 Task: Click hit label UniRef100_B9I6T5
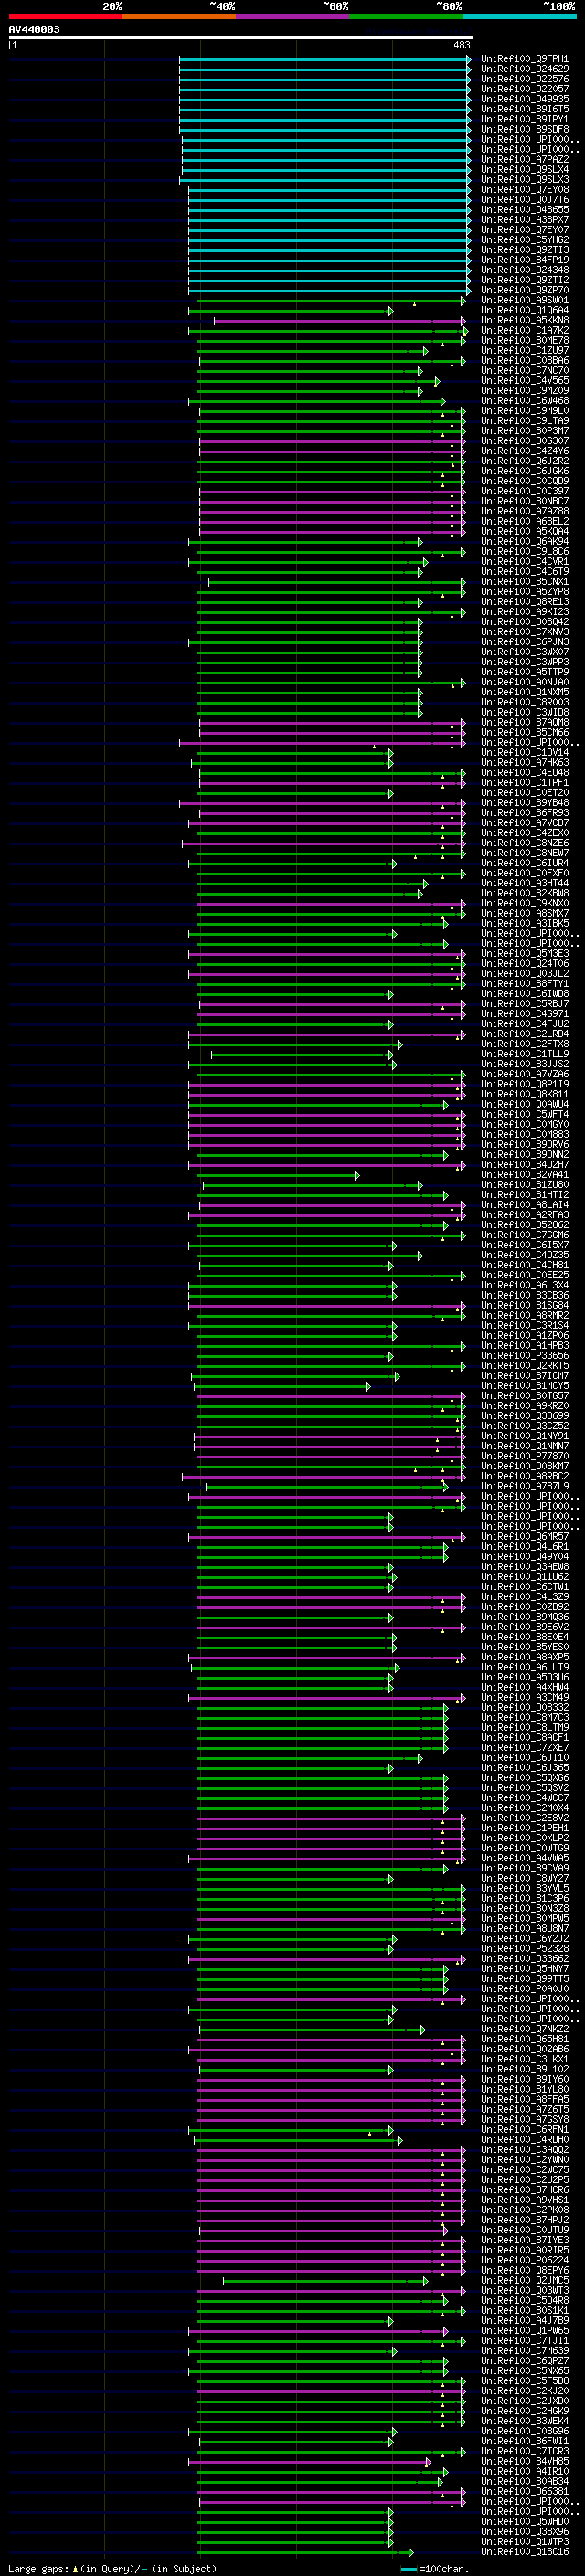click(x=525, y=109)
